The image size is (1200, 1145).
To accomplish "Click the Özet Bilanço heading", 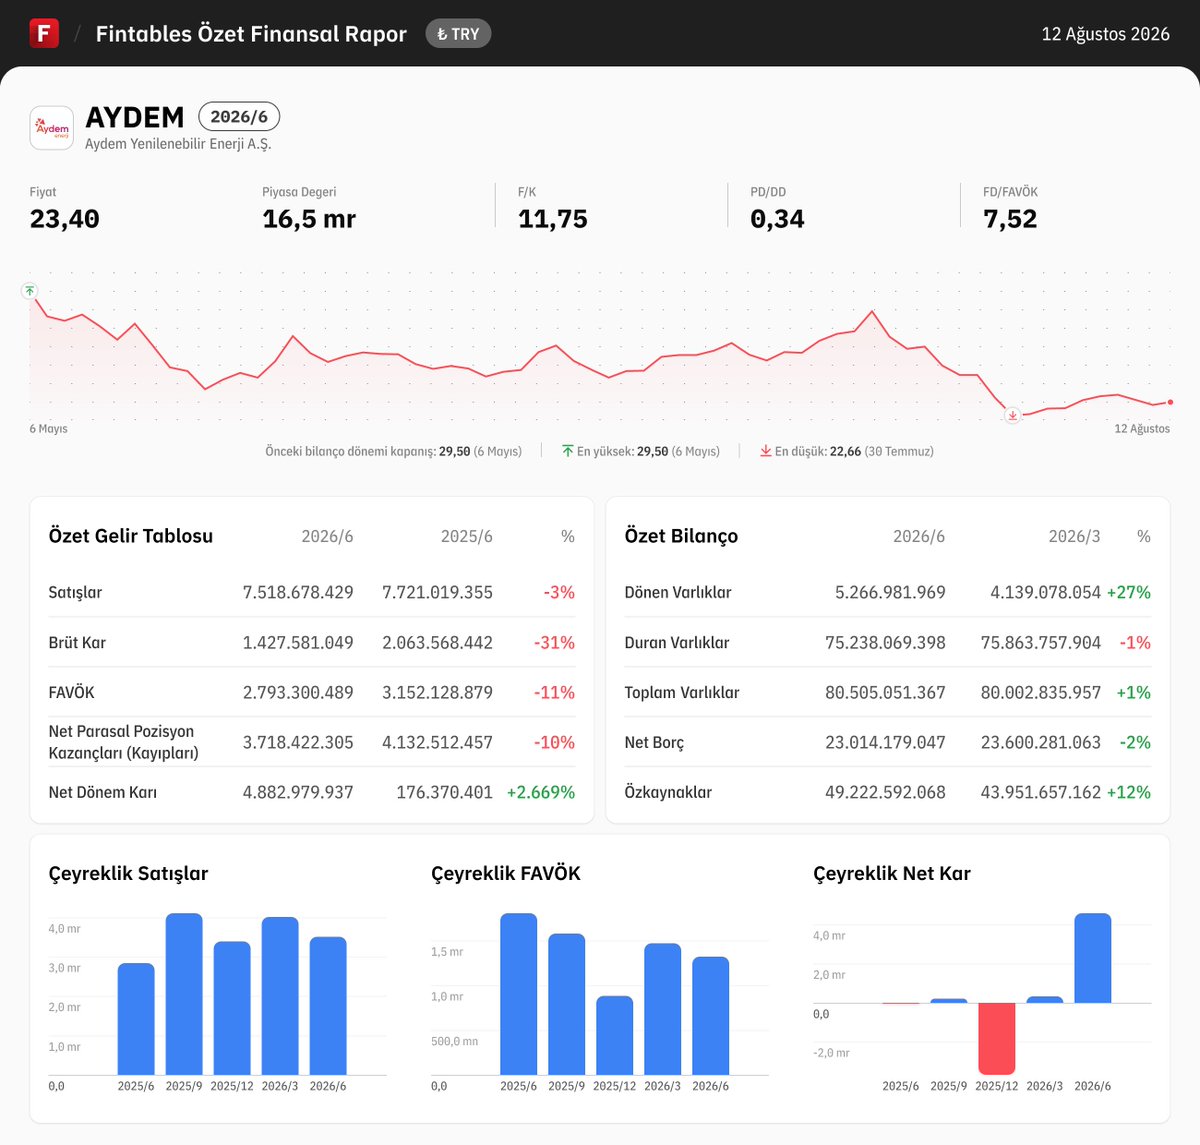I will (681, 536).
